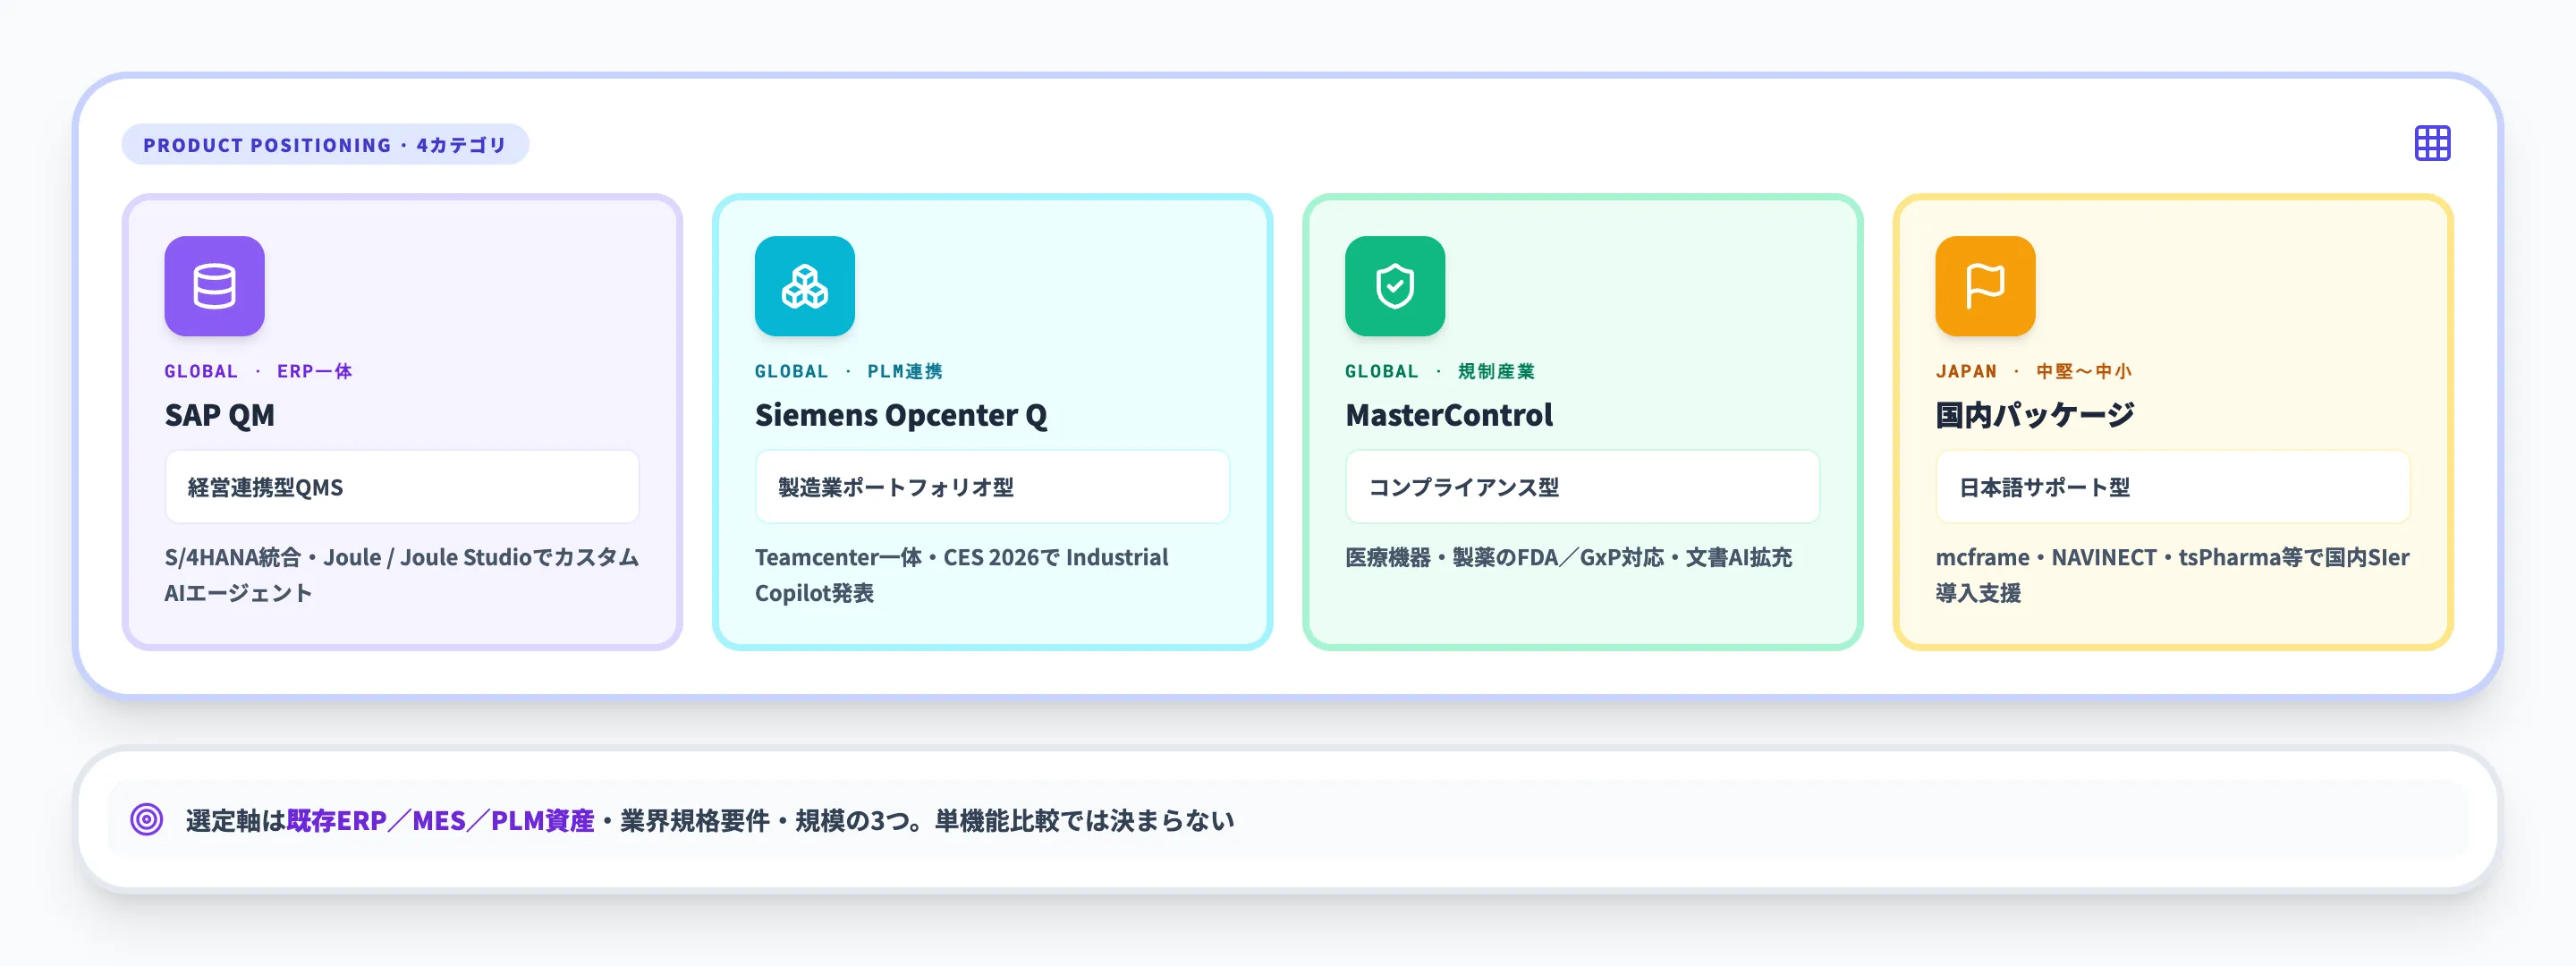Click the Siemens Opcenter Q title

point(902,415)
